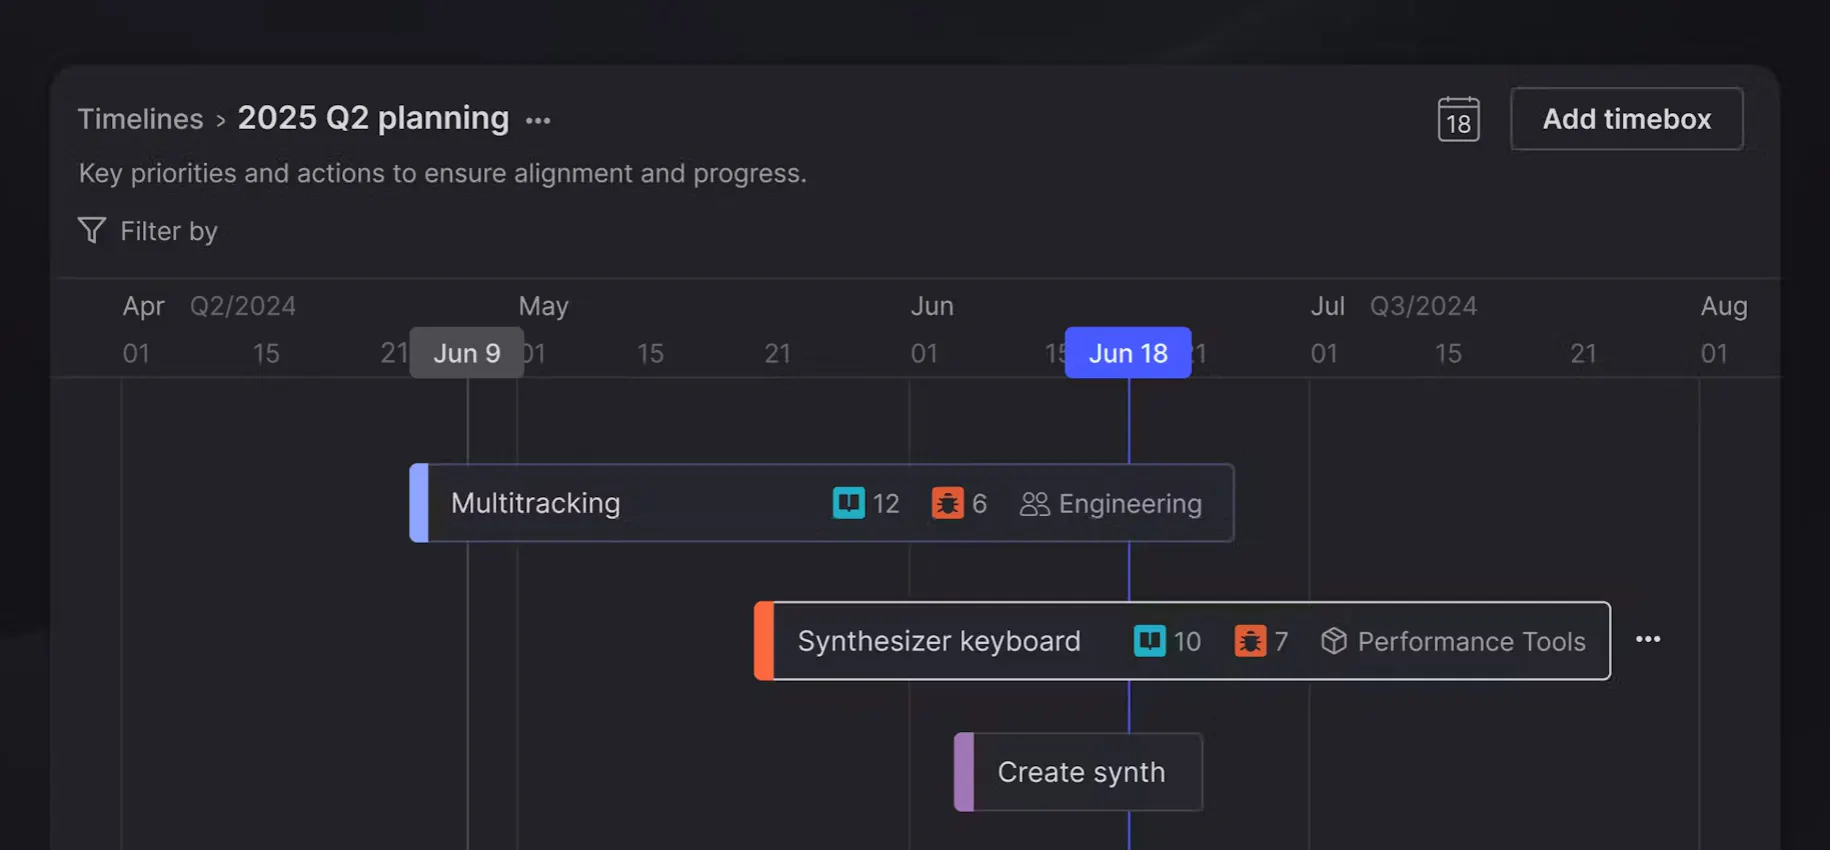Click the Jun 9 gray date marker
Image resolution: width=1830 pixels, height=850 pixels.
[467, 353]
